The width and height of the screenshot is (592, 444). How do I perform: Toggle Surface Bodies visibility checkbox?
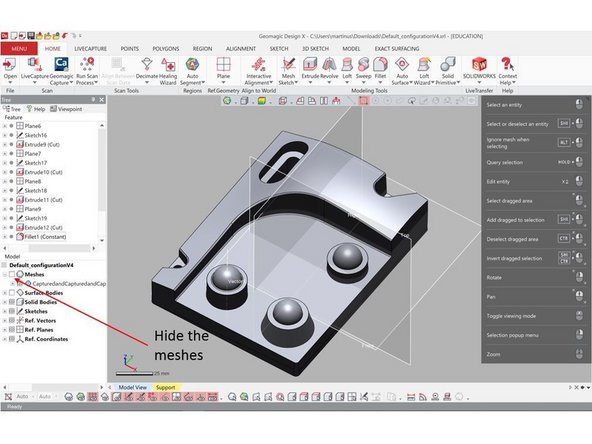click(x=12, y=293)
